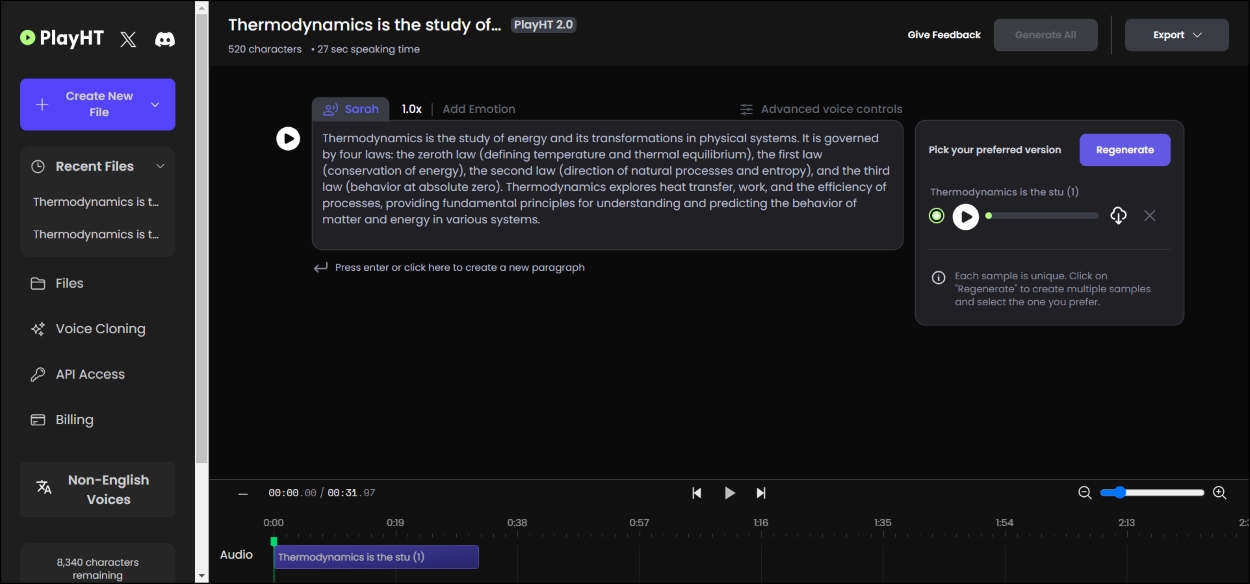
Task: Click the Give Feedback link
Action: pyautogui.click(x=944, y=35)
